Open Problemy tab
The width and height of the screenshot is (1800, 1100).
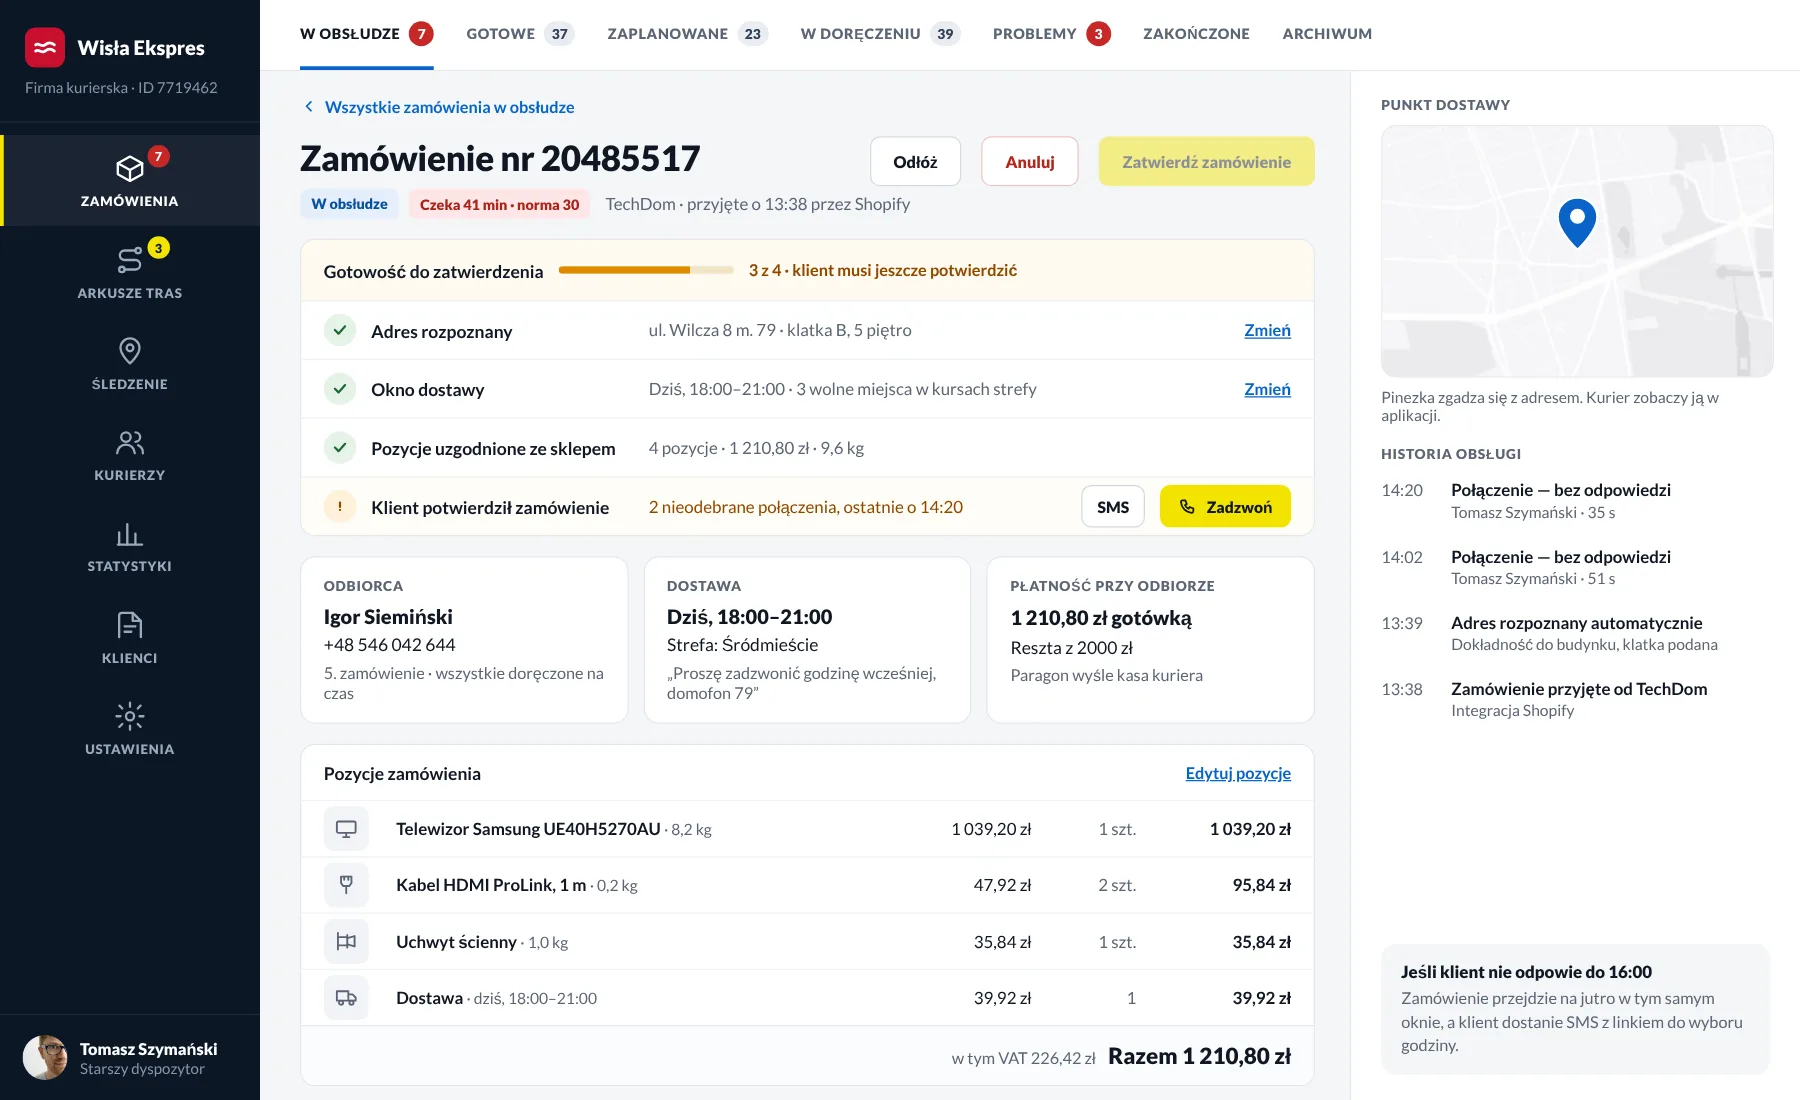point(1051,34)
